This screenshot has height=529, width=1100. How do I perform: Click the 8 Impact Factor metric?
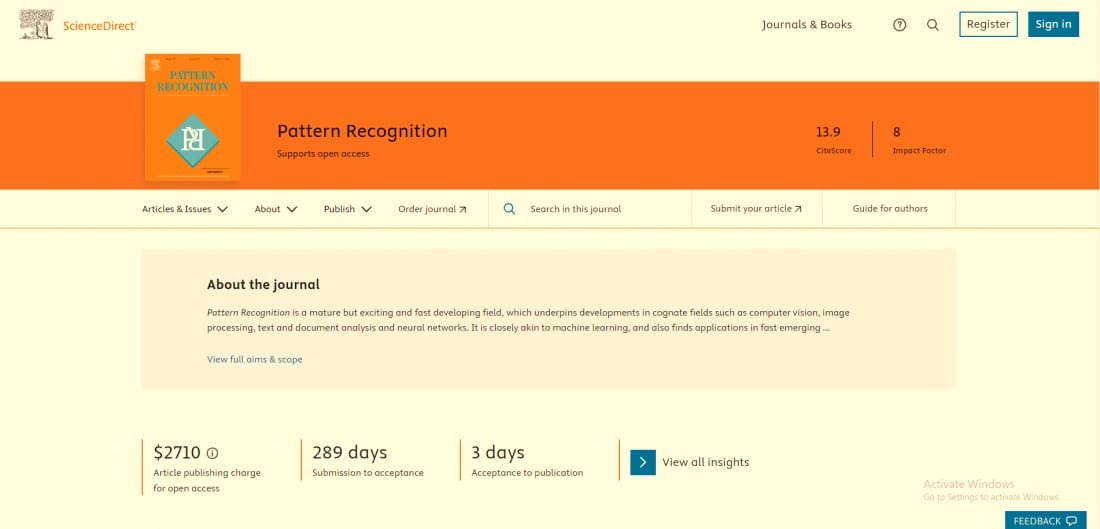(x=918, y=140)
